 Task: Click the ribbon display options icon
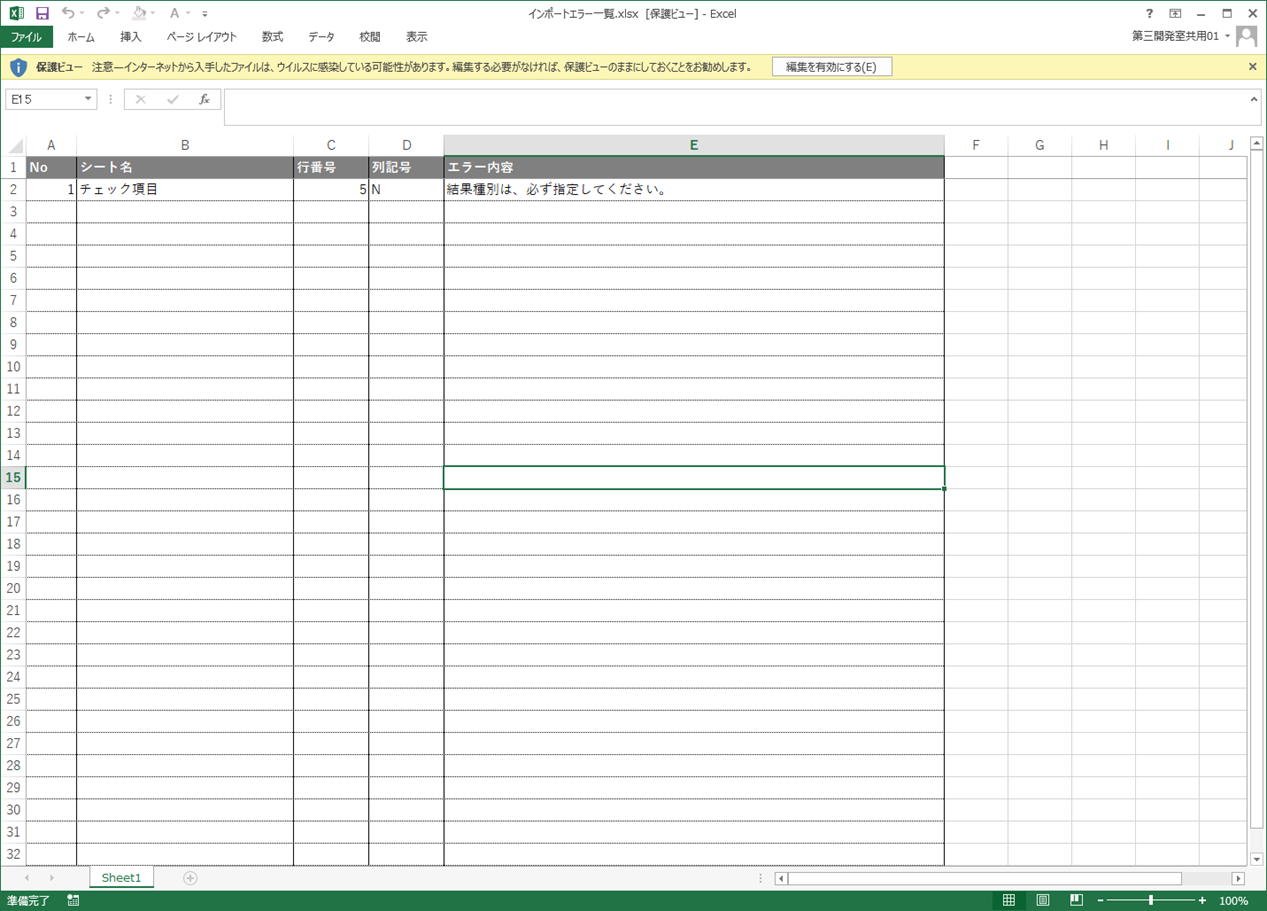1175,13
